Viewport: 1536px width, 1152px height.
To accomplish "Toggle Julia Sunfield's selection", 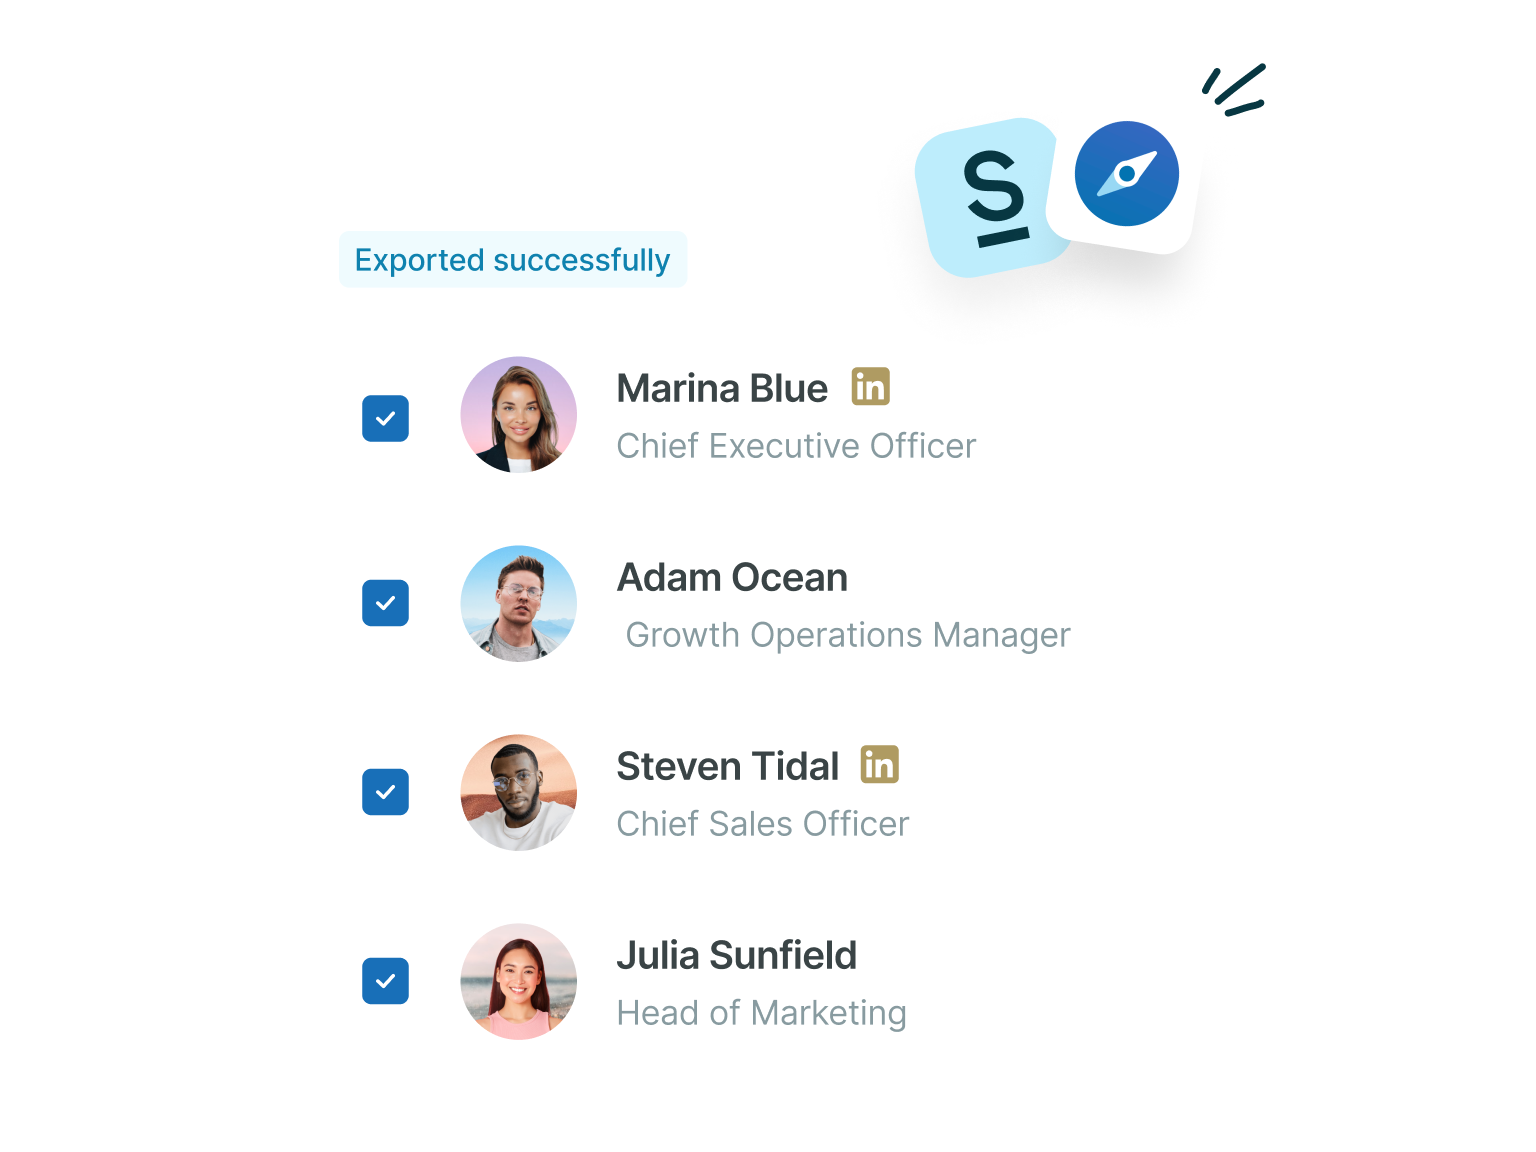I will [385, 981].
